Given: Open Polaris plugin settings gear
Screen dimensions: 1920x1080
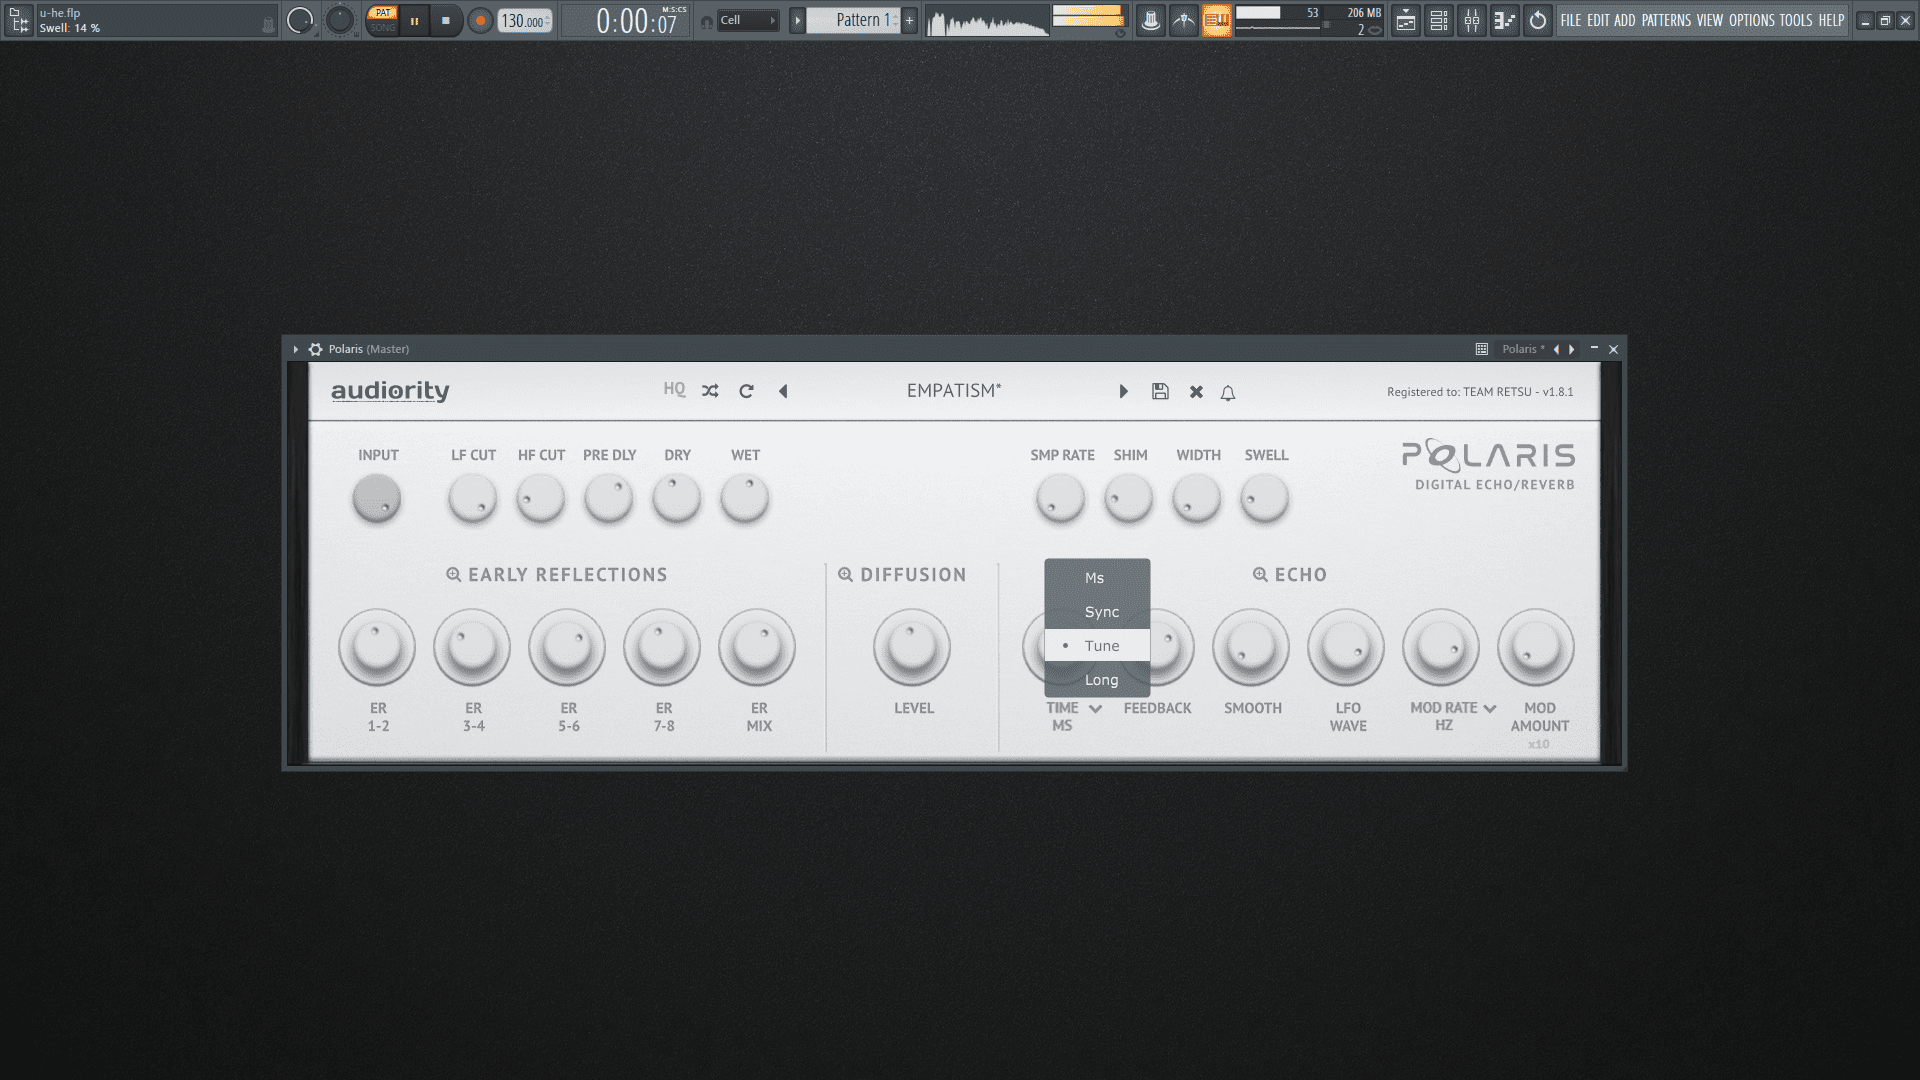Looking at the screenshot, I should (316, 349).
